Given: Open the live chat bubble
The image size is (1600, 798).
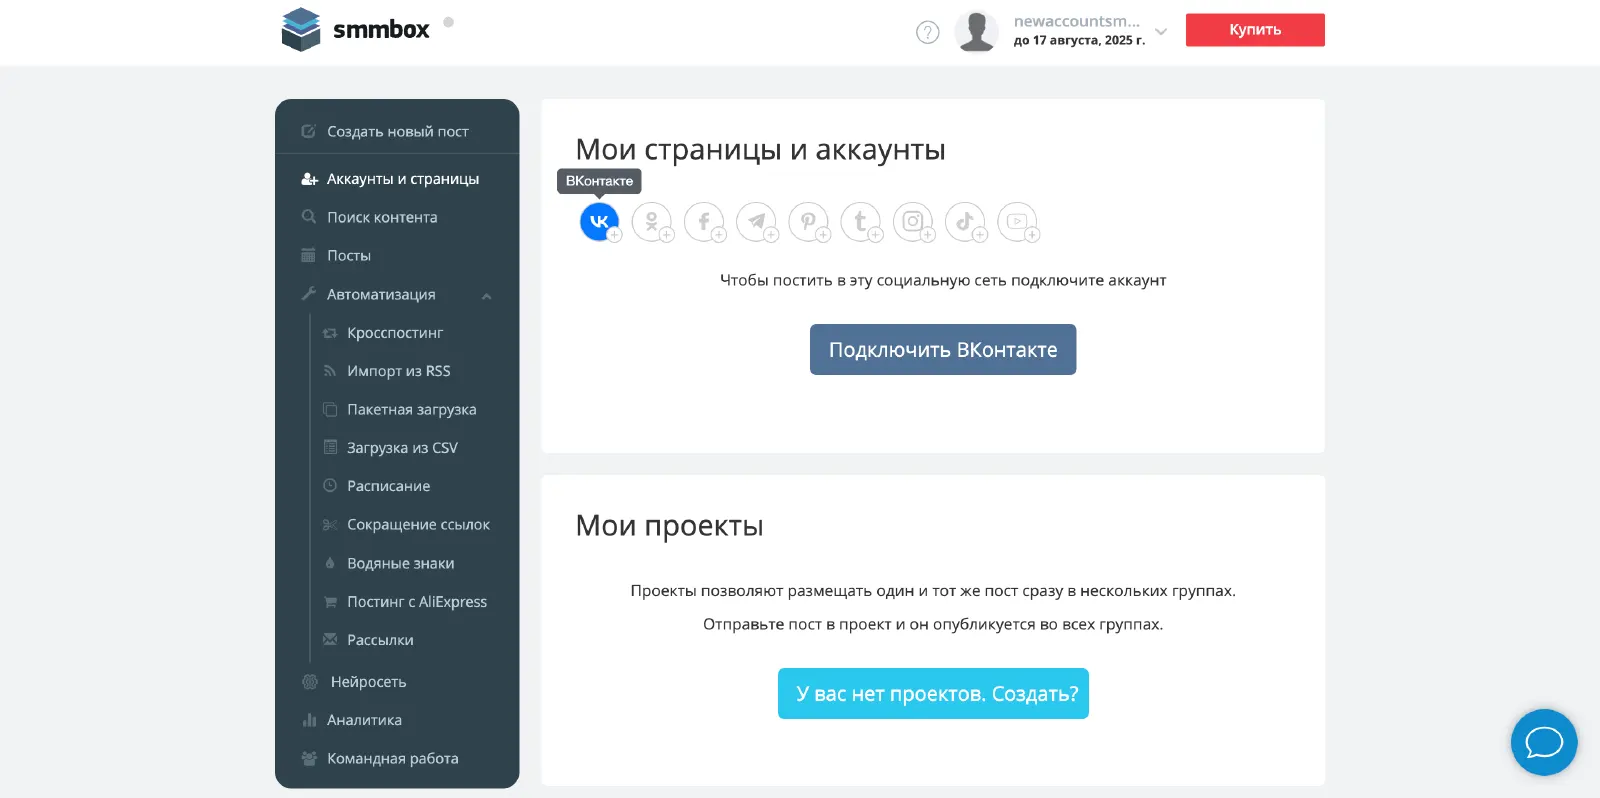Looking at the screenshot, I should 1544,742.
